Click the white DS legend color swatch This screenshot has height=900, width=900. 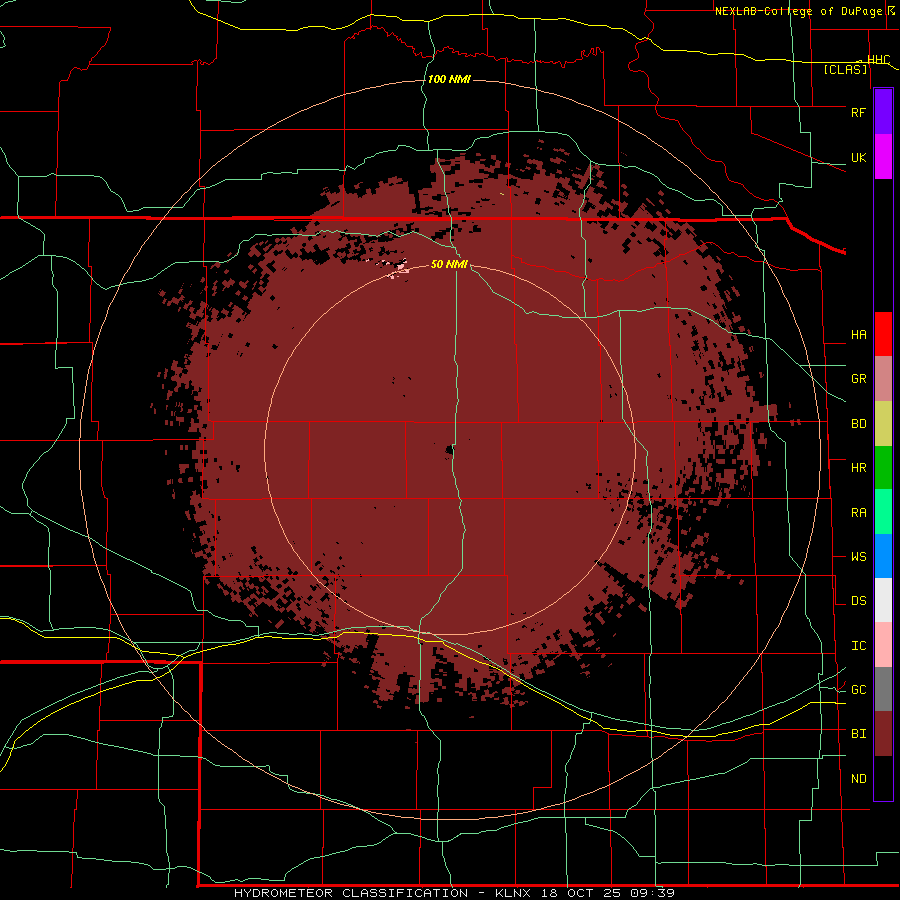(x=883, y=600)
